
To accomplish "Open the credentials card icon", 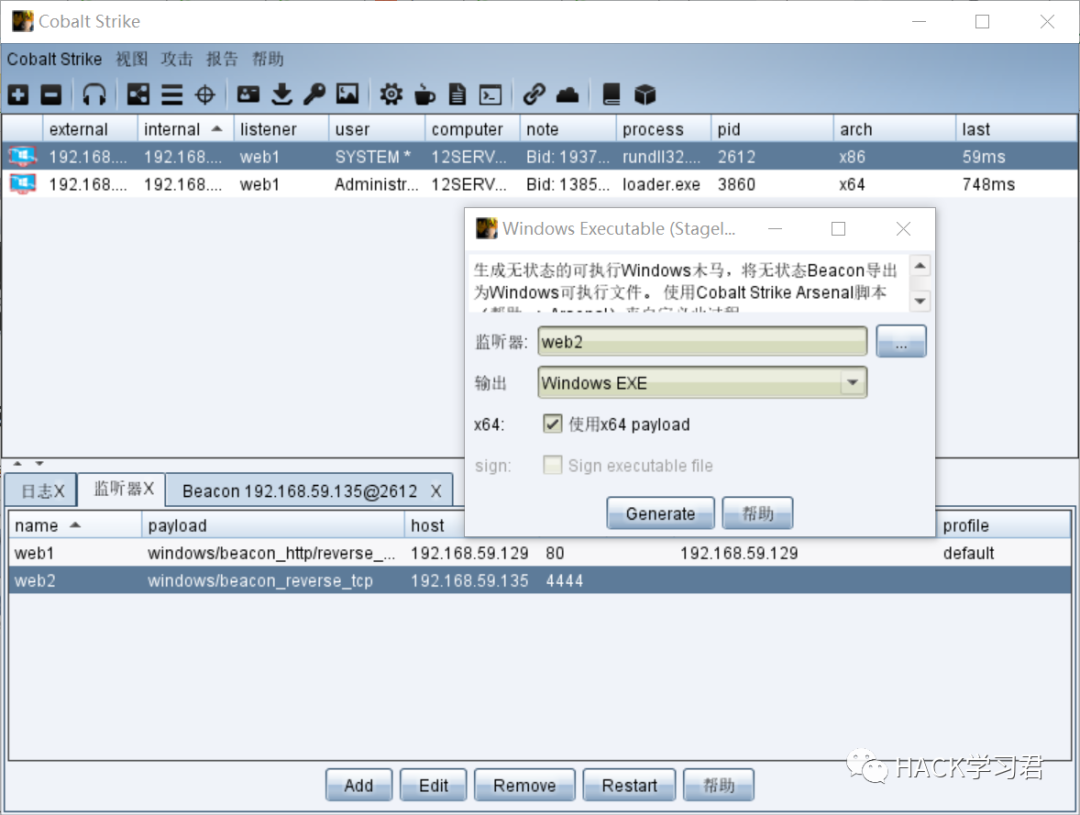I will 248,94.
